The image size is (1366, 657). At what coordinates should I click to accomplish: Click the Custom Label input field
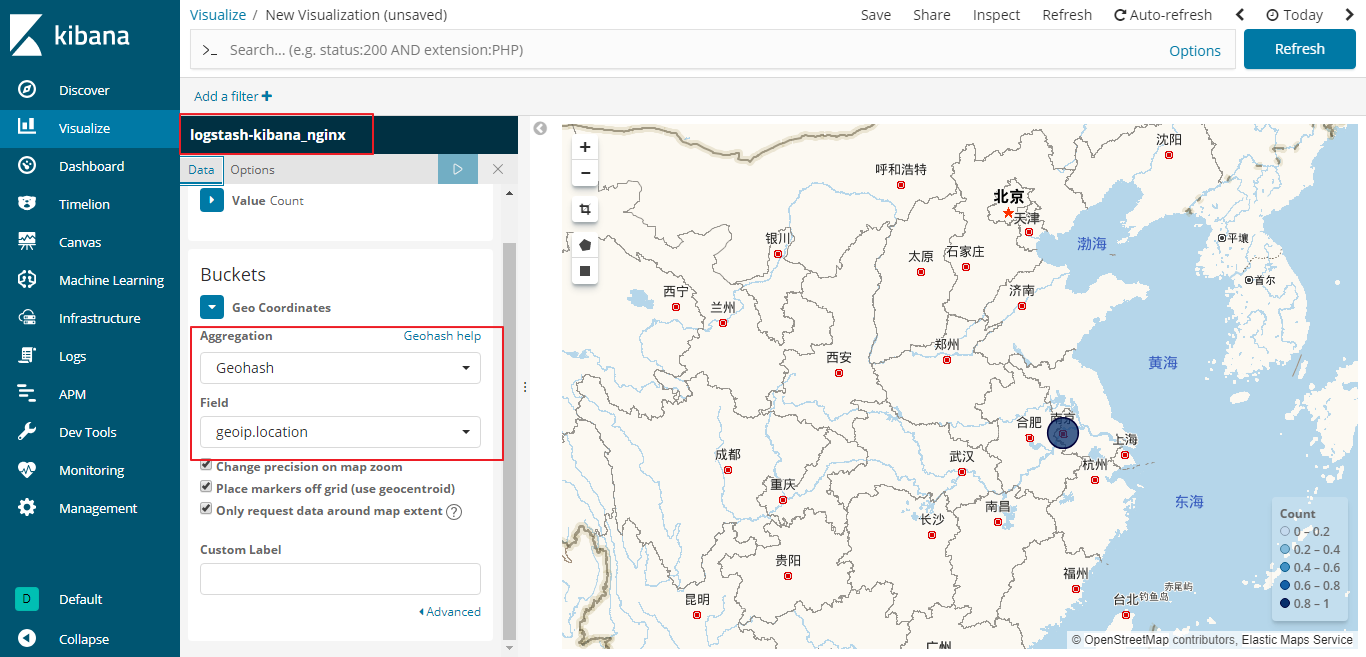point(340,579)
